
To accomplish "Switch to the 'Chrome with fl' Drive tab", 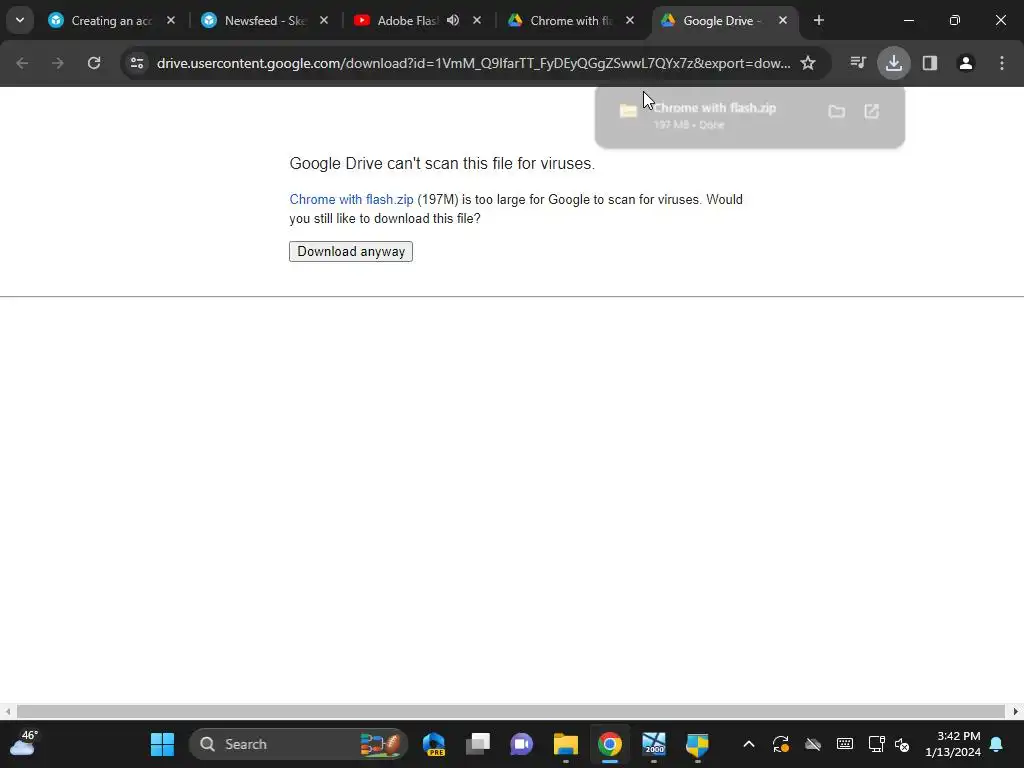I will [569, 20].
